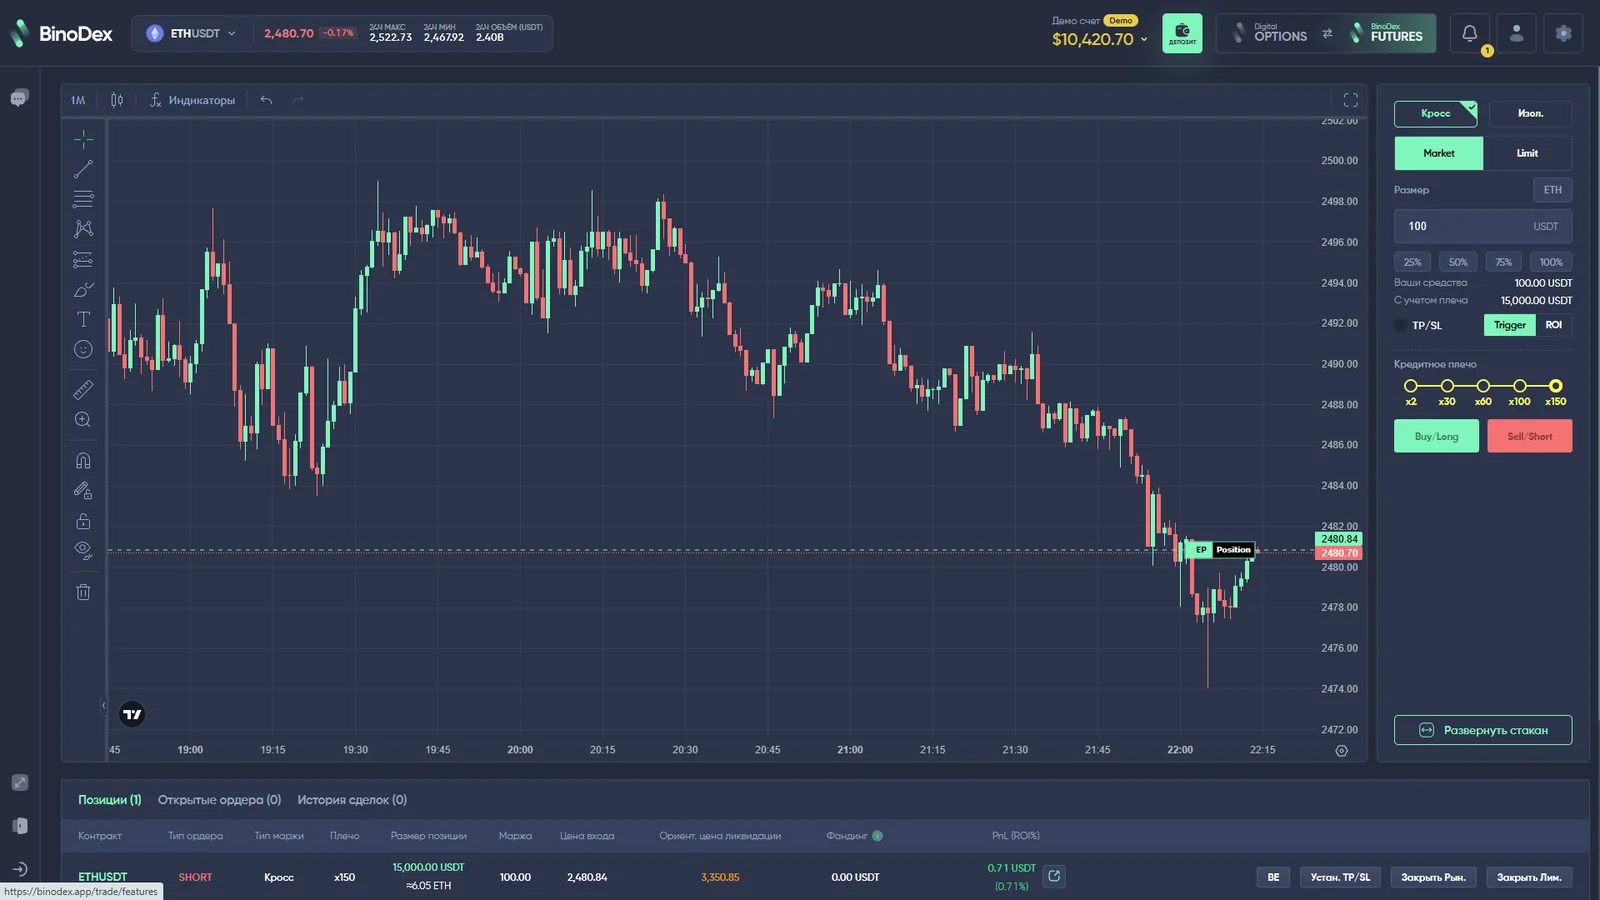Set leverage slider to x2
The height and width of the screenshot is (900, 1600).
pyautogui.click(x=1411, y=386)
